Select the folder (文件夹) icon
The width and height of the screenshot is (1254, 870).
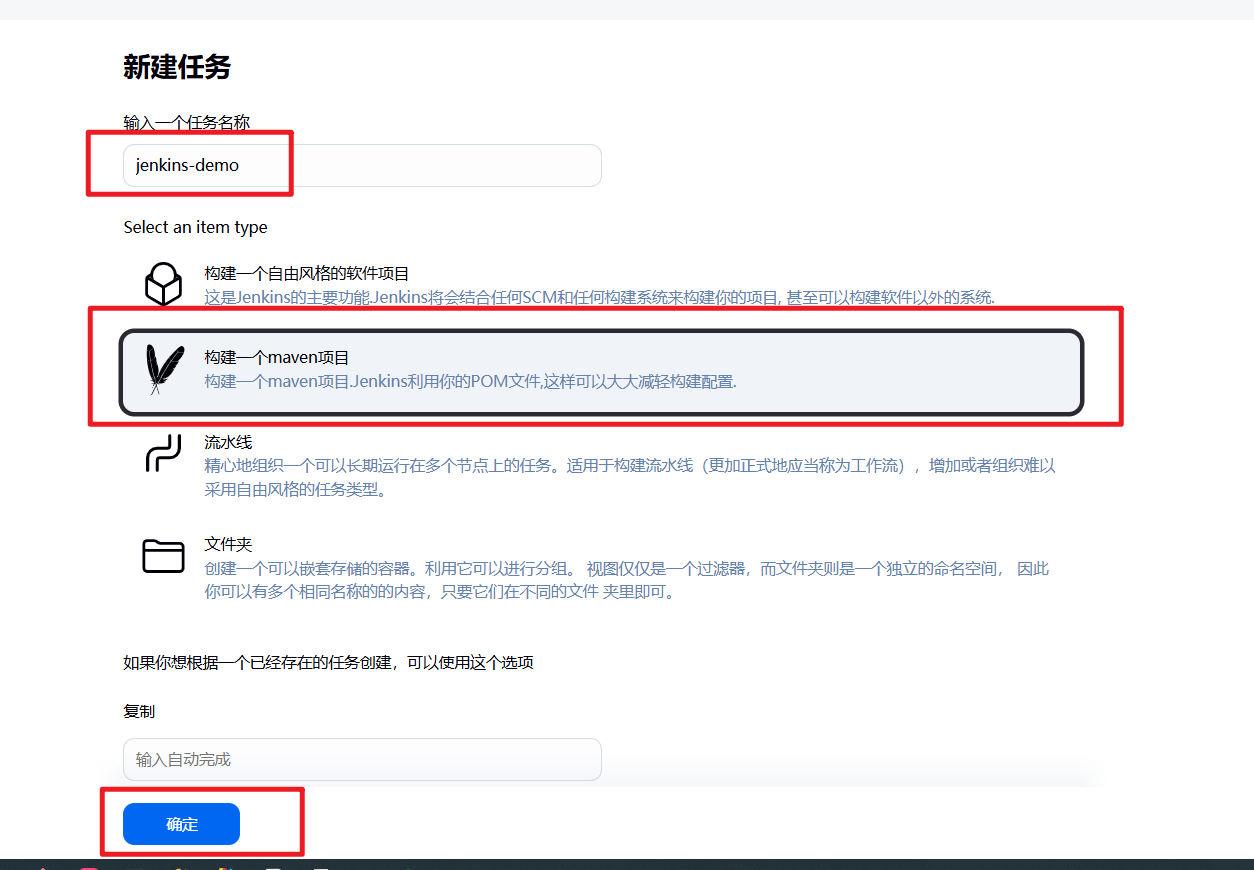163,556
